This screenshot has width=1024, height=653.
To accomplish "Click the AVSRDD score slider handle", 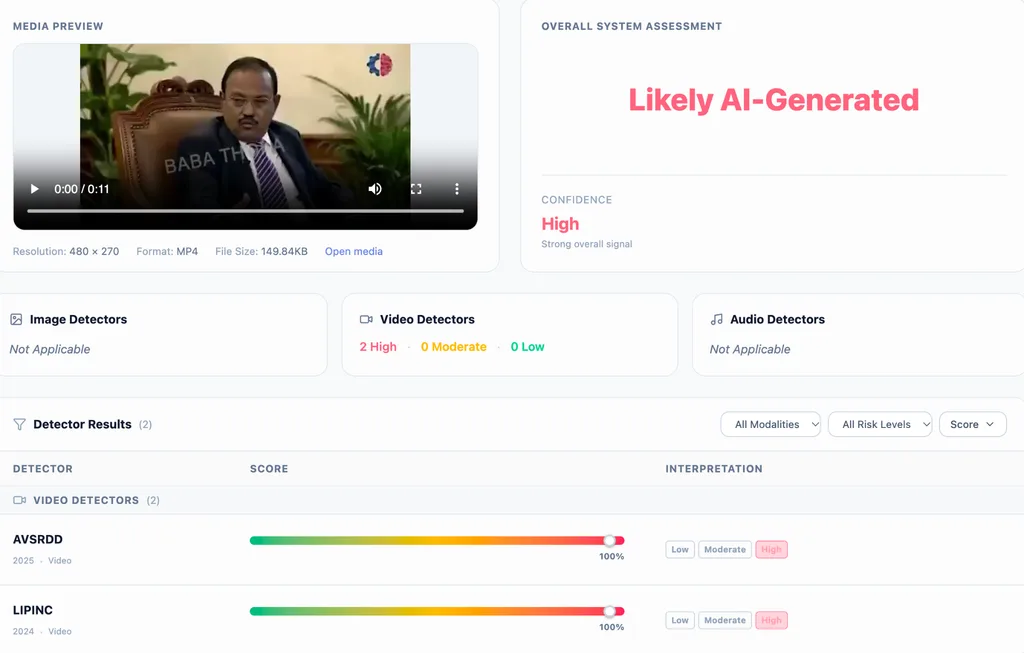I will pyautogui.click(x=609, y=540).
